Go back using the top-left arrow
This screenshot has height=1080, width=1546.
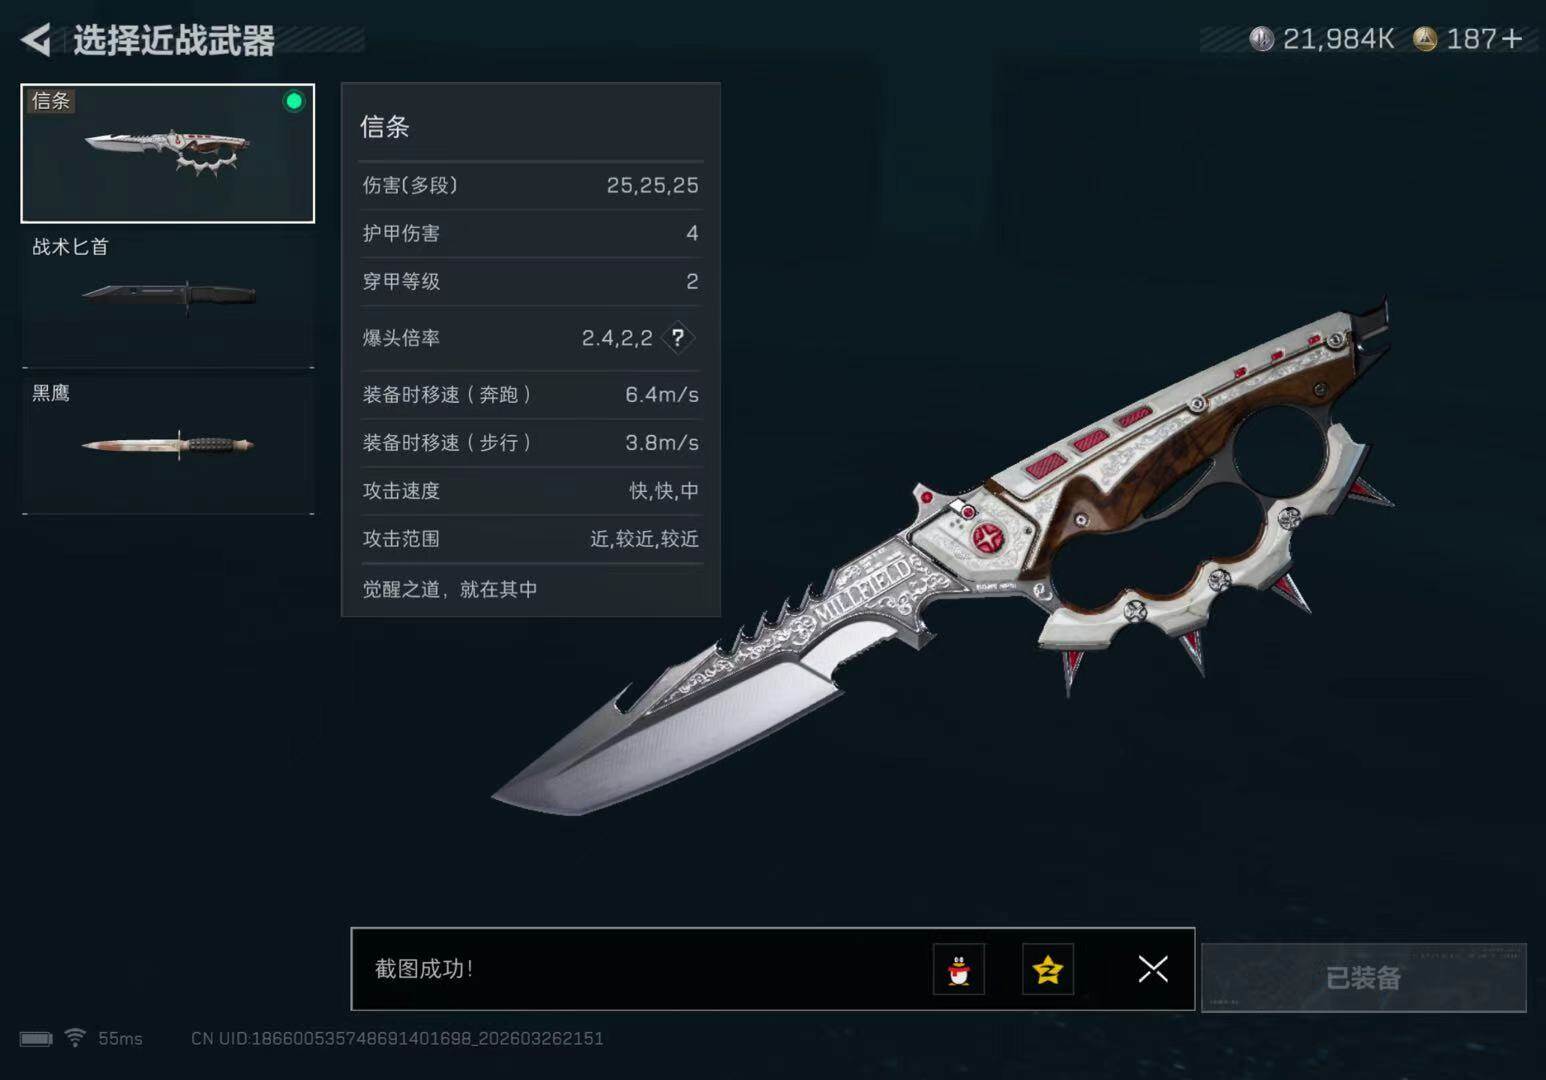(36, 40)
